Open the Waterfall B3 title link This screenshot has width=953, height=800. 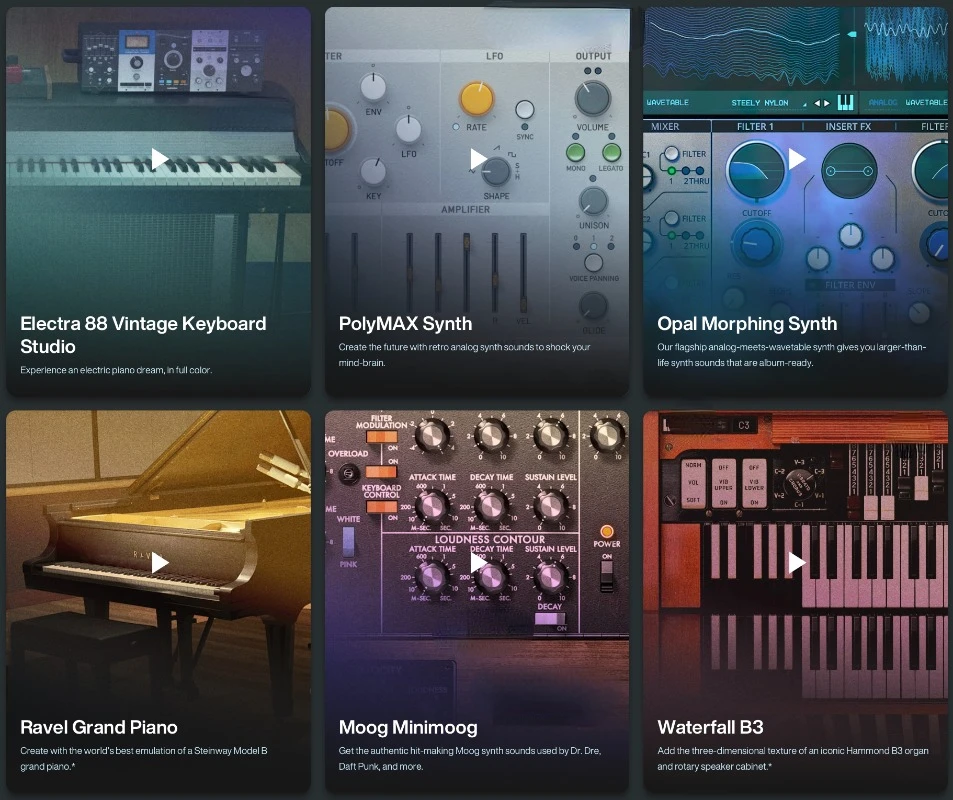coord(710,727)
